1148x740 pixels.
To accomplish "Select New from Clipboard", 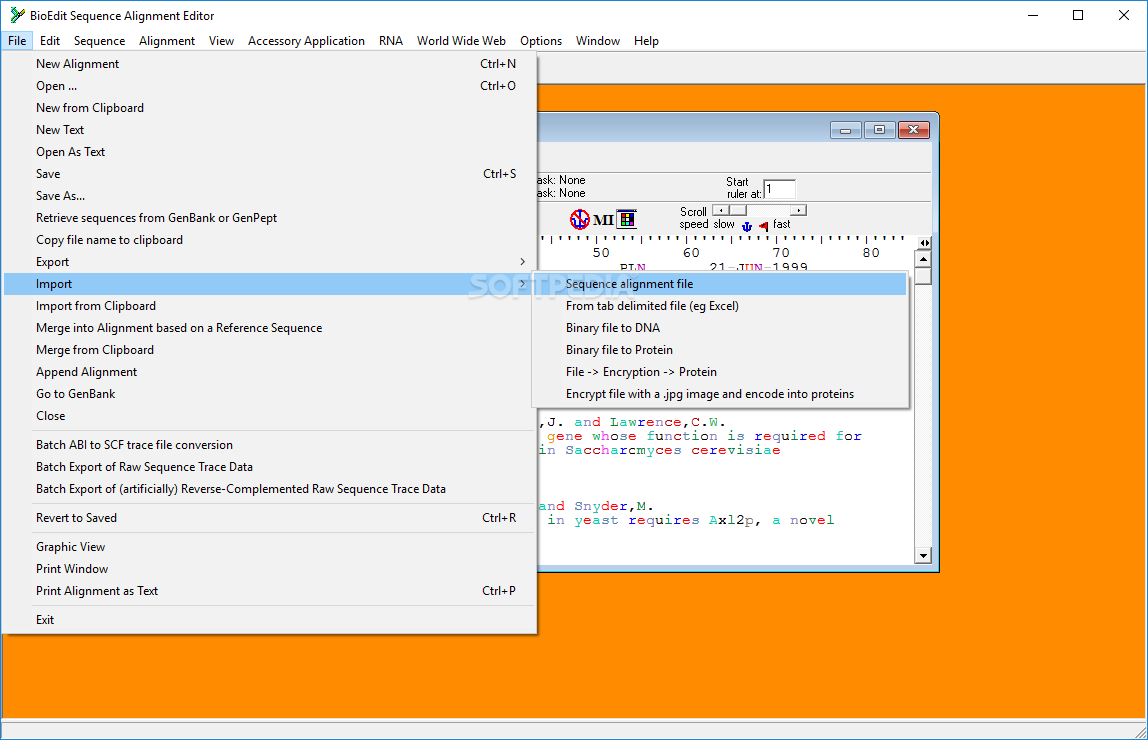I will click(x=270, y=108).
